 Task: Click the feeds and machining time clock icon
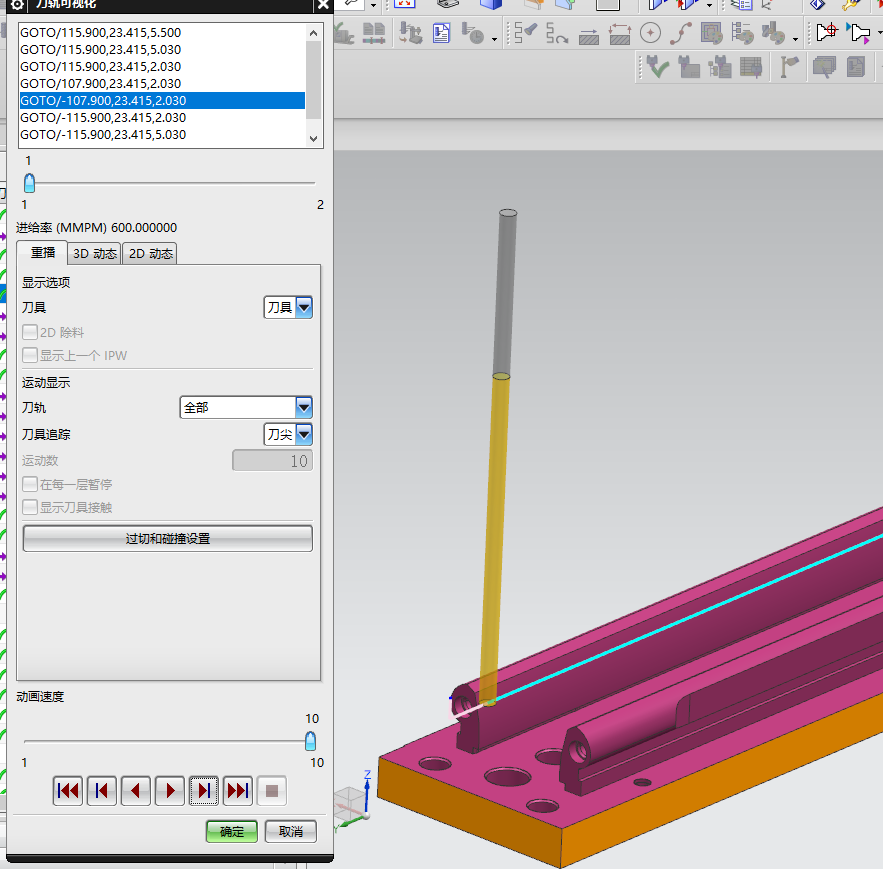pyautogui.click(x=472, y=33)
